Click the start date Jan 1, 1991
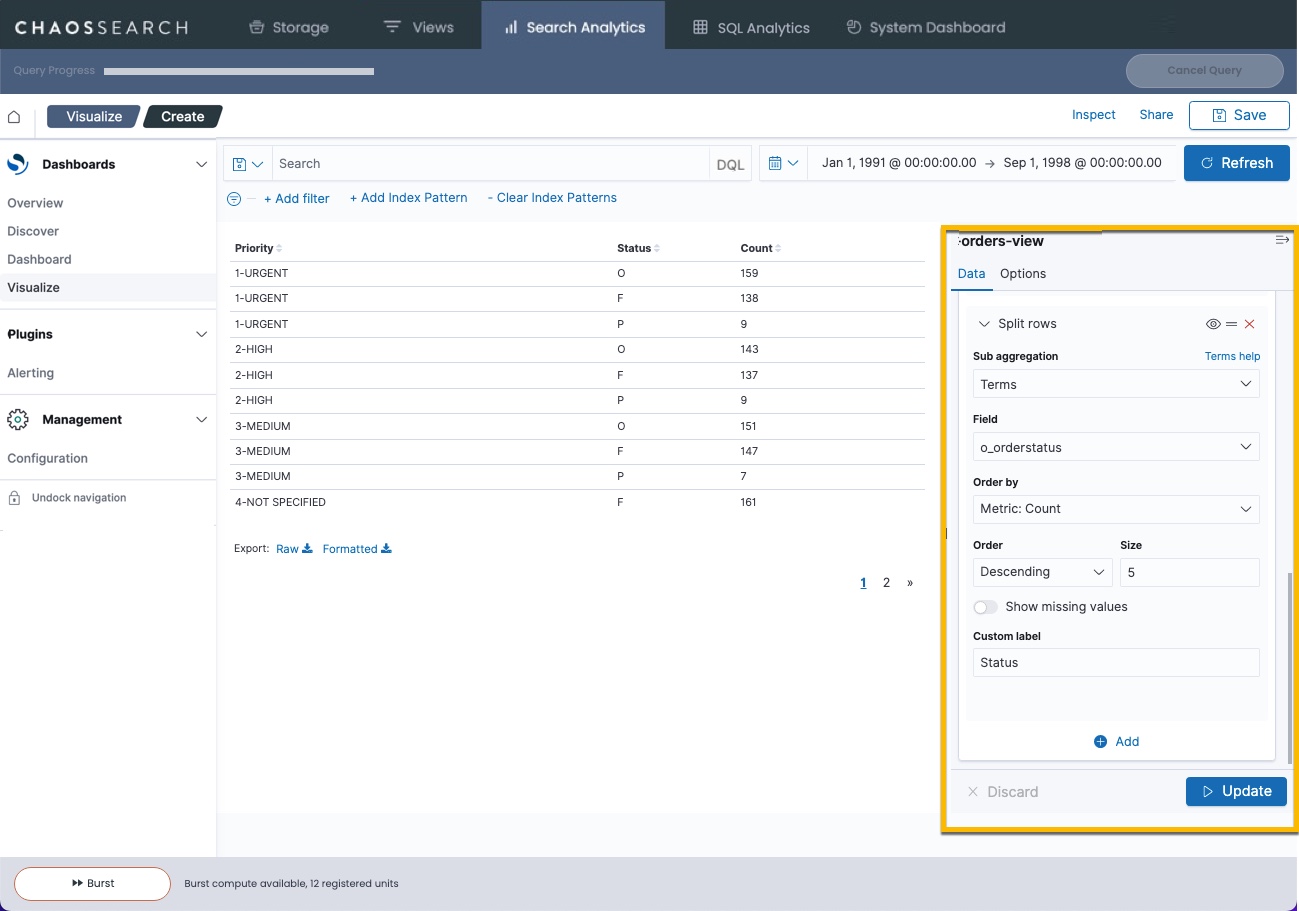The width and height of the screenshot is (1299, 911). point(899,163)
